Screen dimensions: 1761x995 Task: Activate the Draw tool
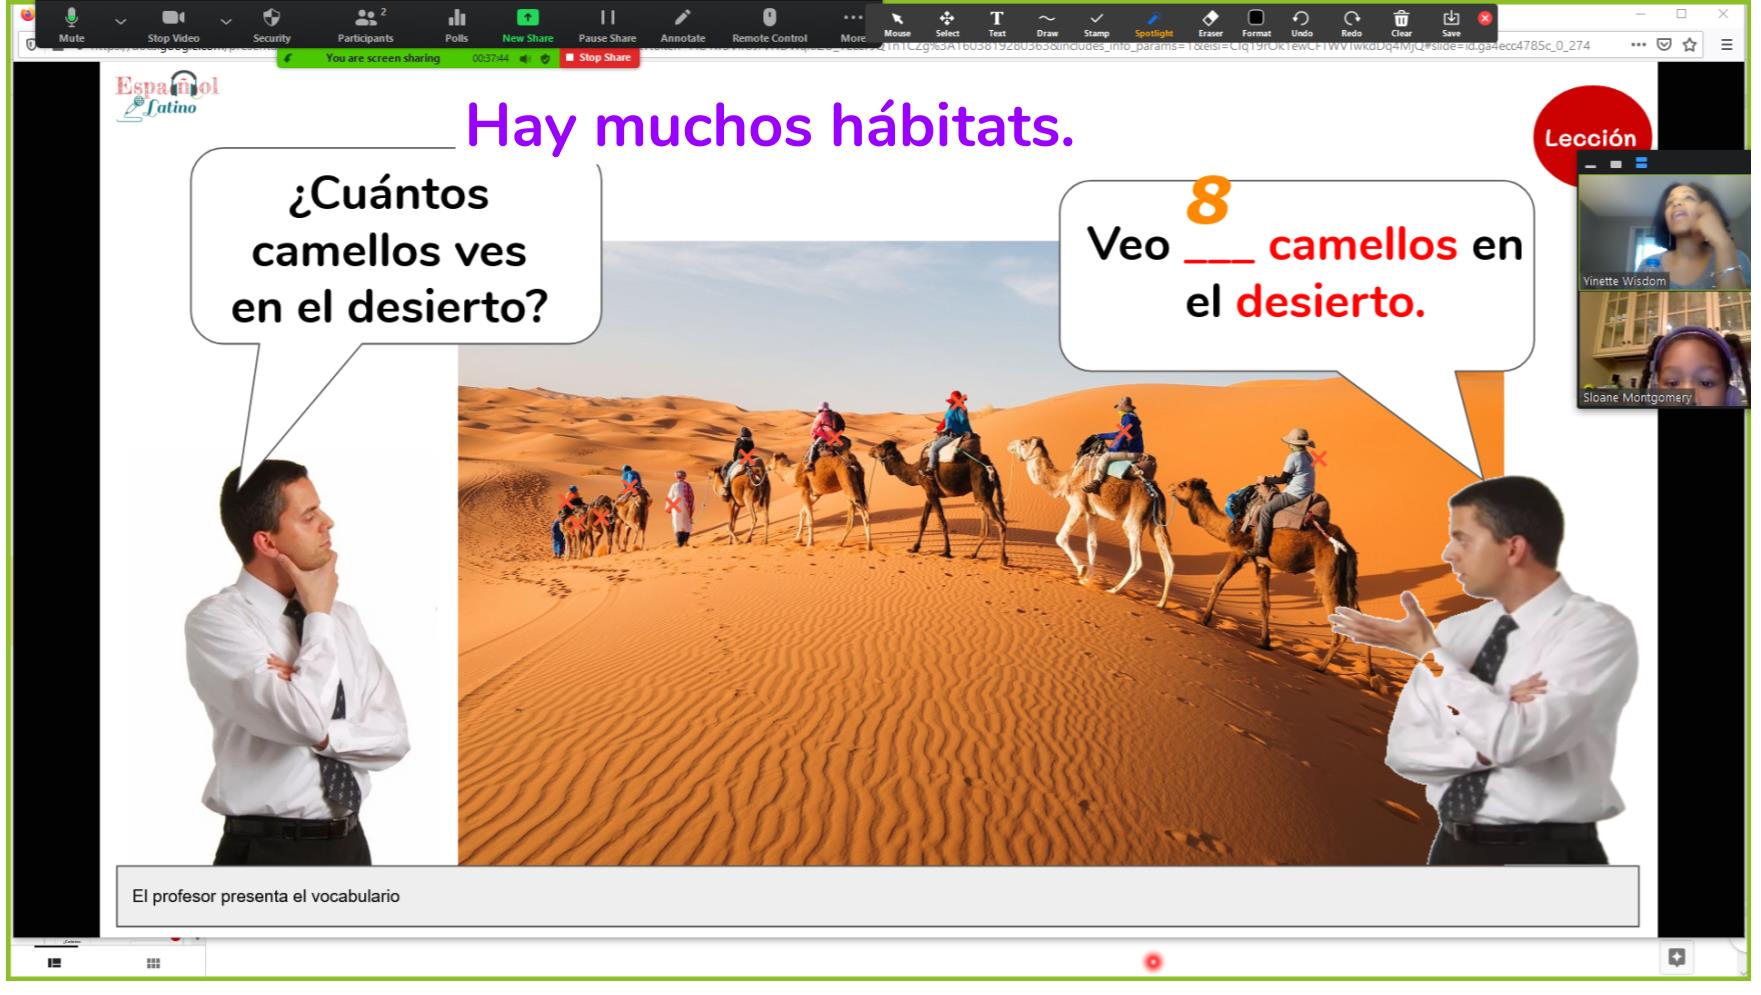[1046, 23]
